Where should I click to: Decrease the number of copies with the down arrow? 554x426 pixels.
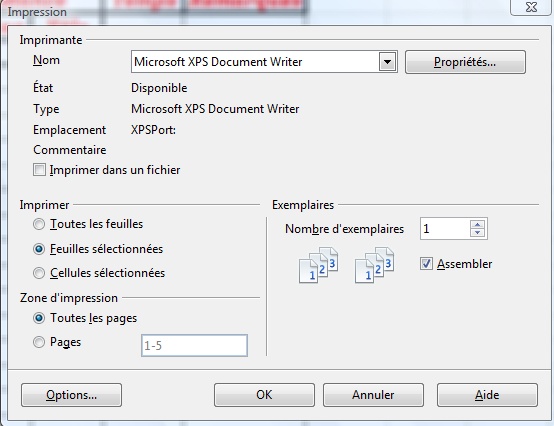coord(478,233)
